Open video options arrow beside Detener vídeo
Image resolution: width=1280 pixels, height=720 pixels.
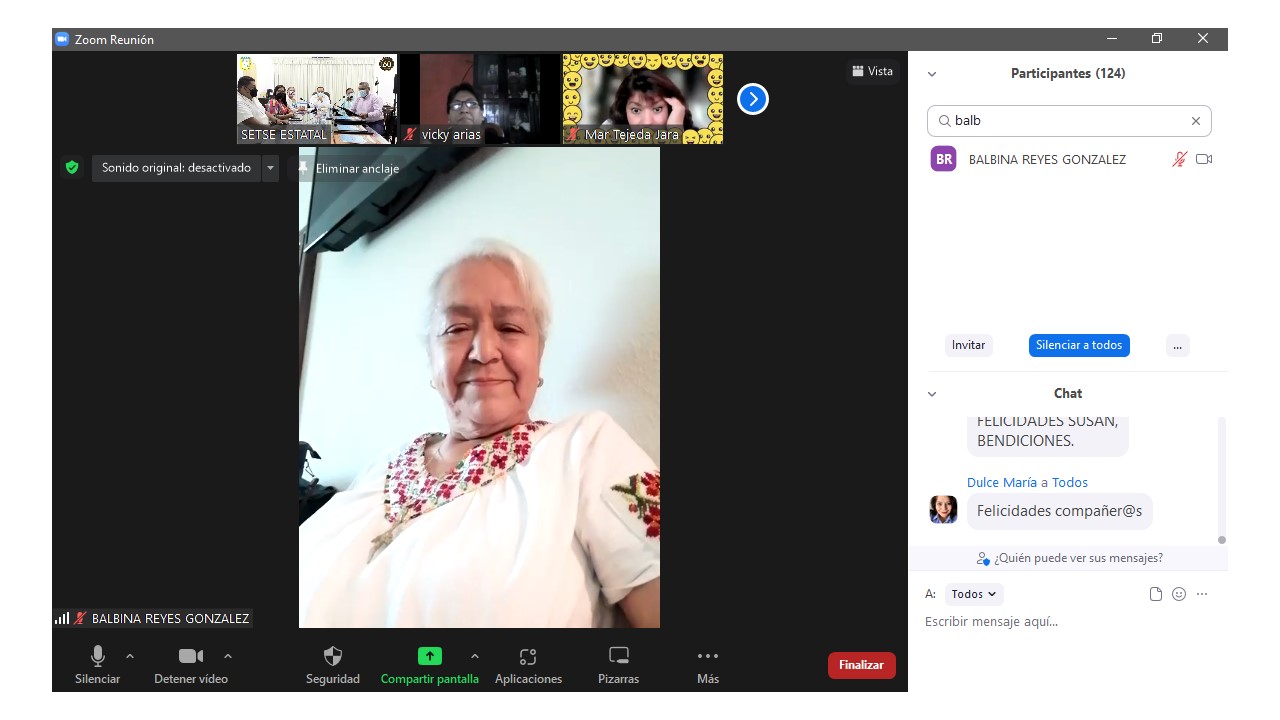(228, 656)
